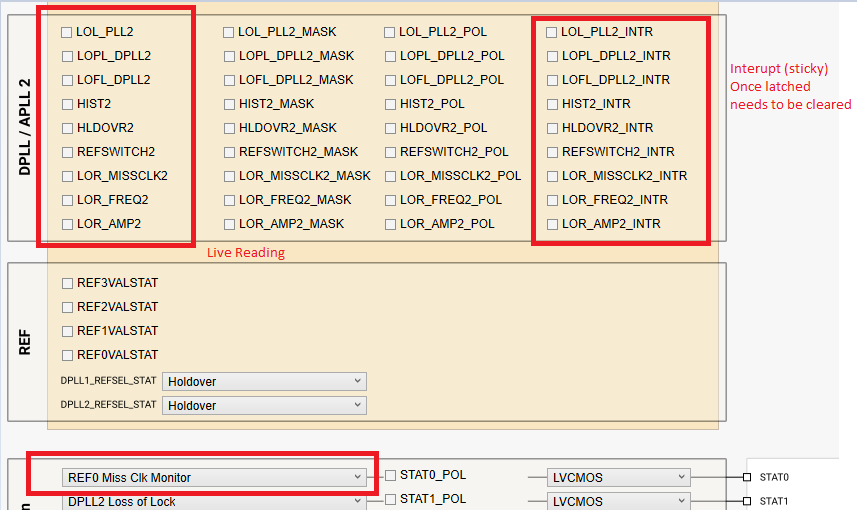Screen dimensions: 857x510
Task: Open the DPLL2_REFSEL_STAT Holdover dropdown
Action: (265, 406)
